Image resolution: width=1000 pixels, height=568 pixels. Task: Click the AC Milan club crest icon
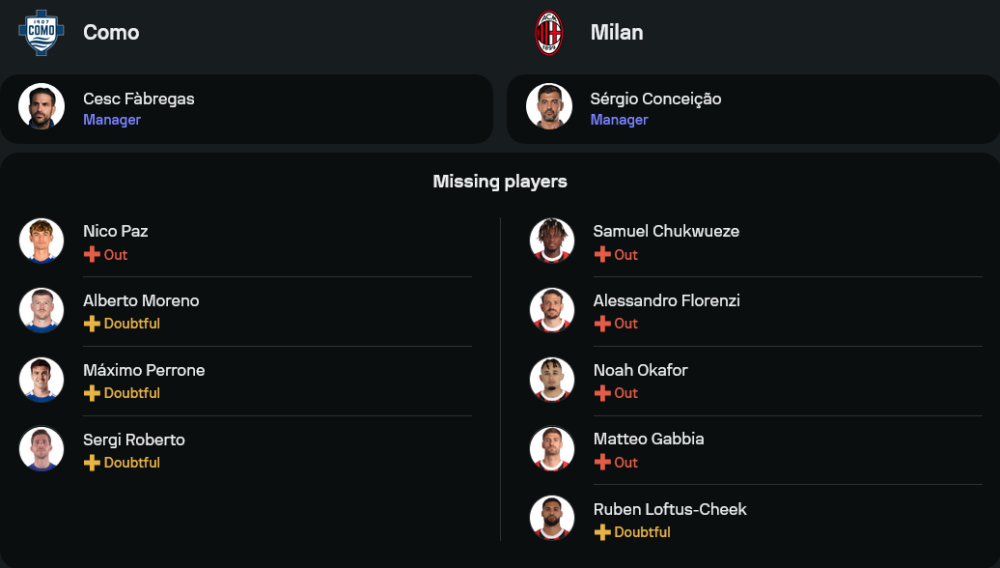point(549,32)
